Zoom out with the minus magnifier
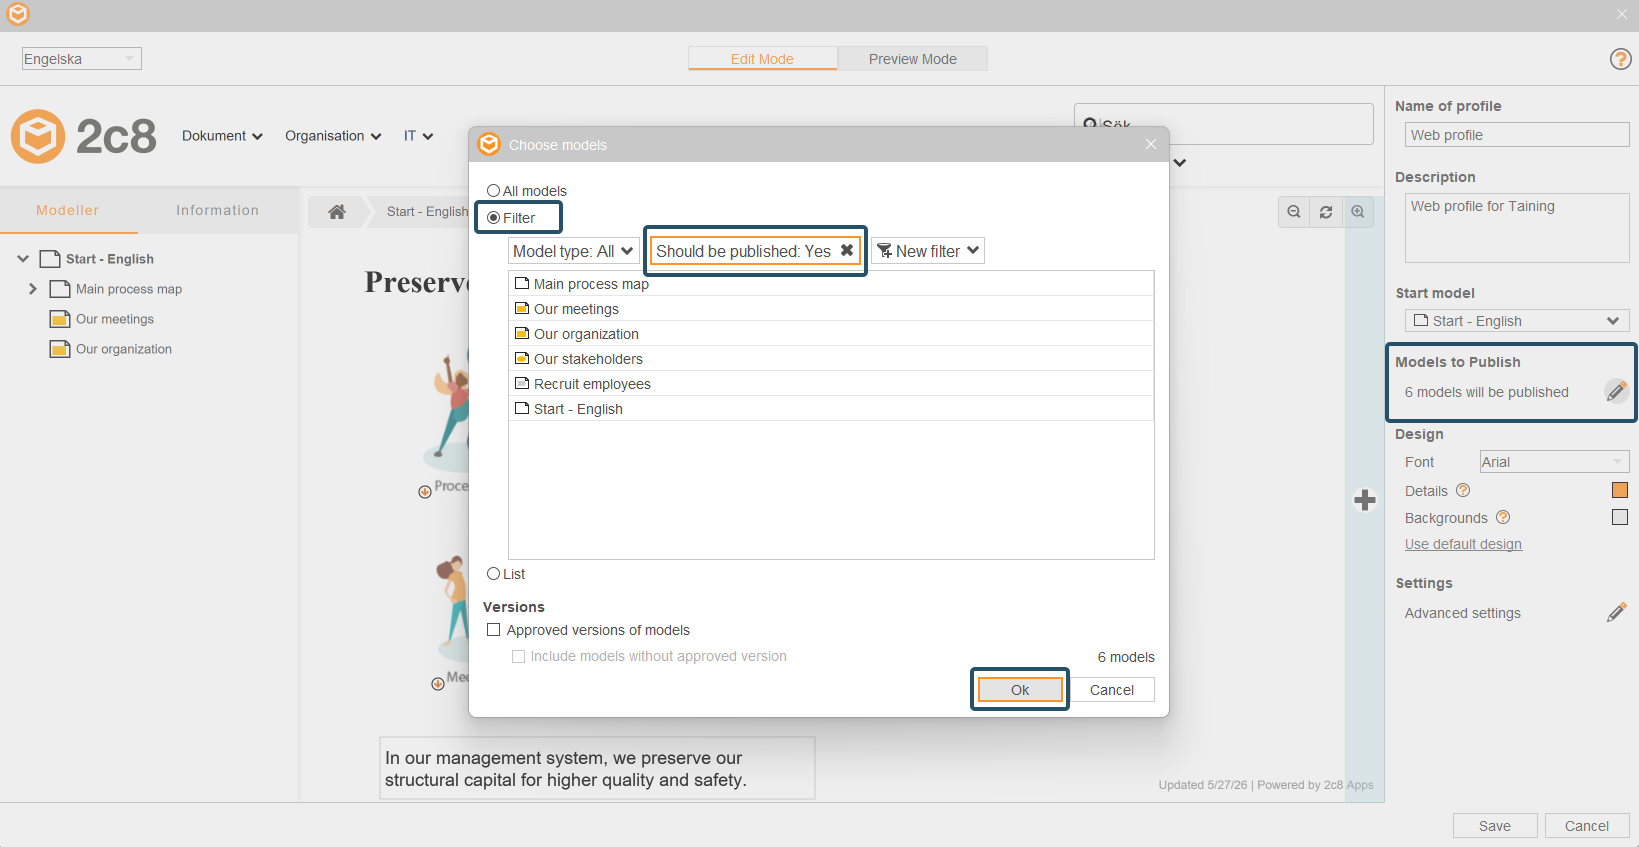 coord(1294,212)
